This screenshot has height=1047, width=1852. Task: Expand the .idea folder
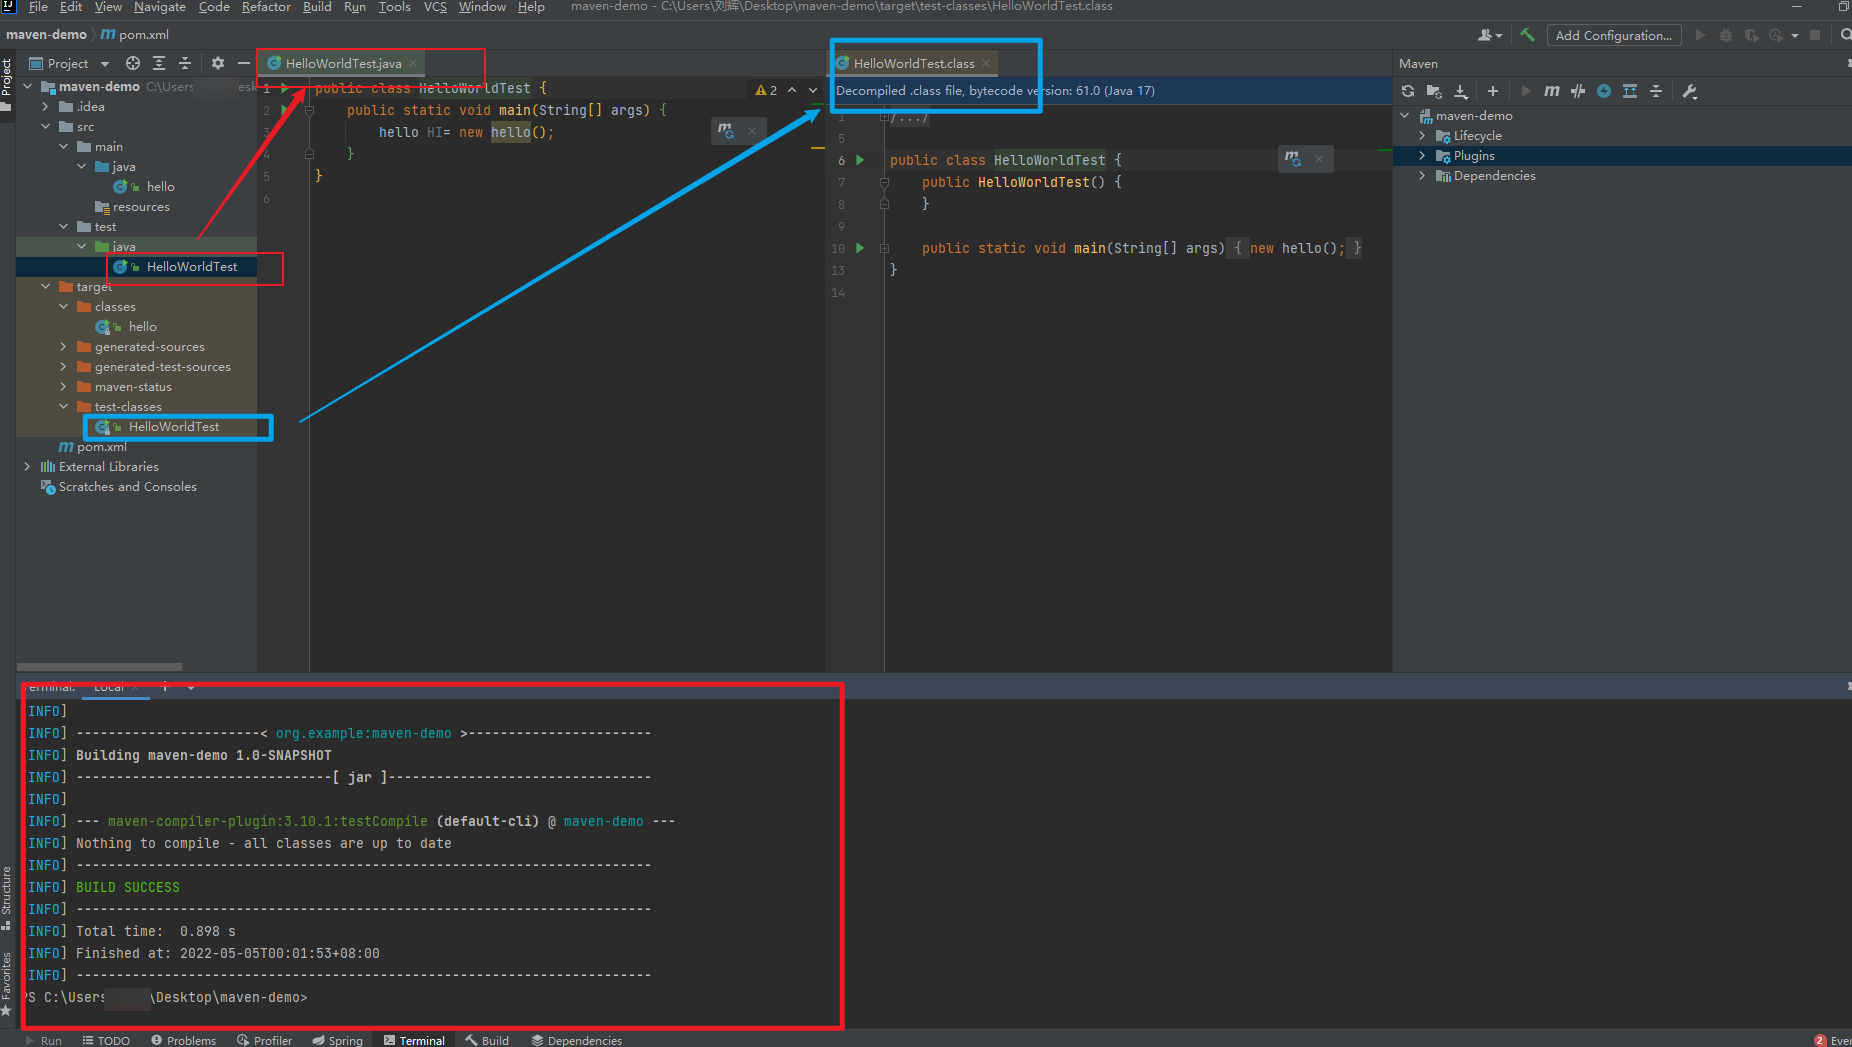(45, 107)
